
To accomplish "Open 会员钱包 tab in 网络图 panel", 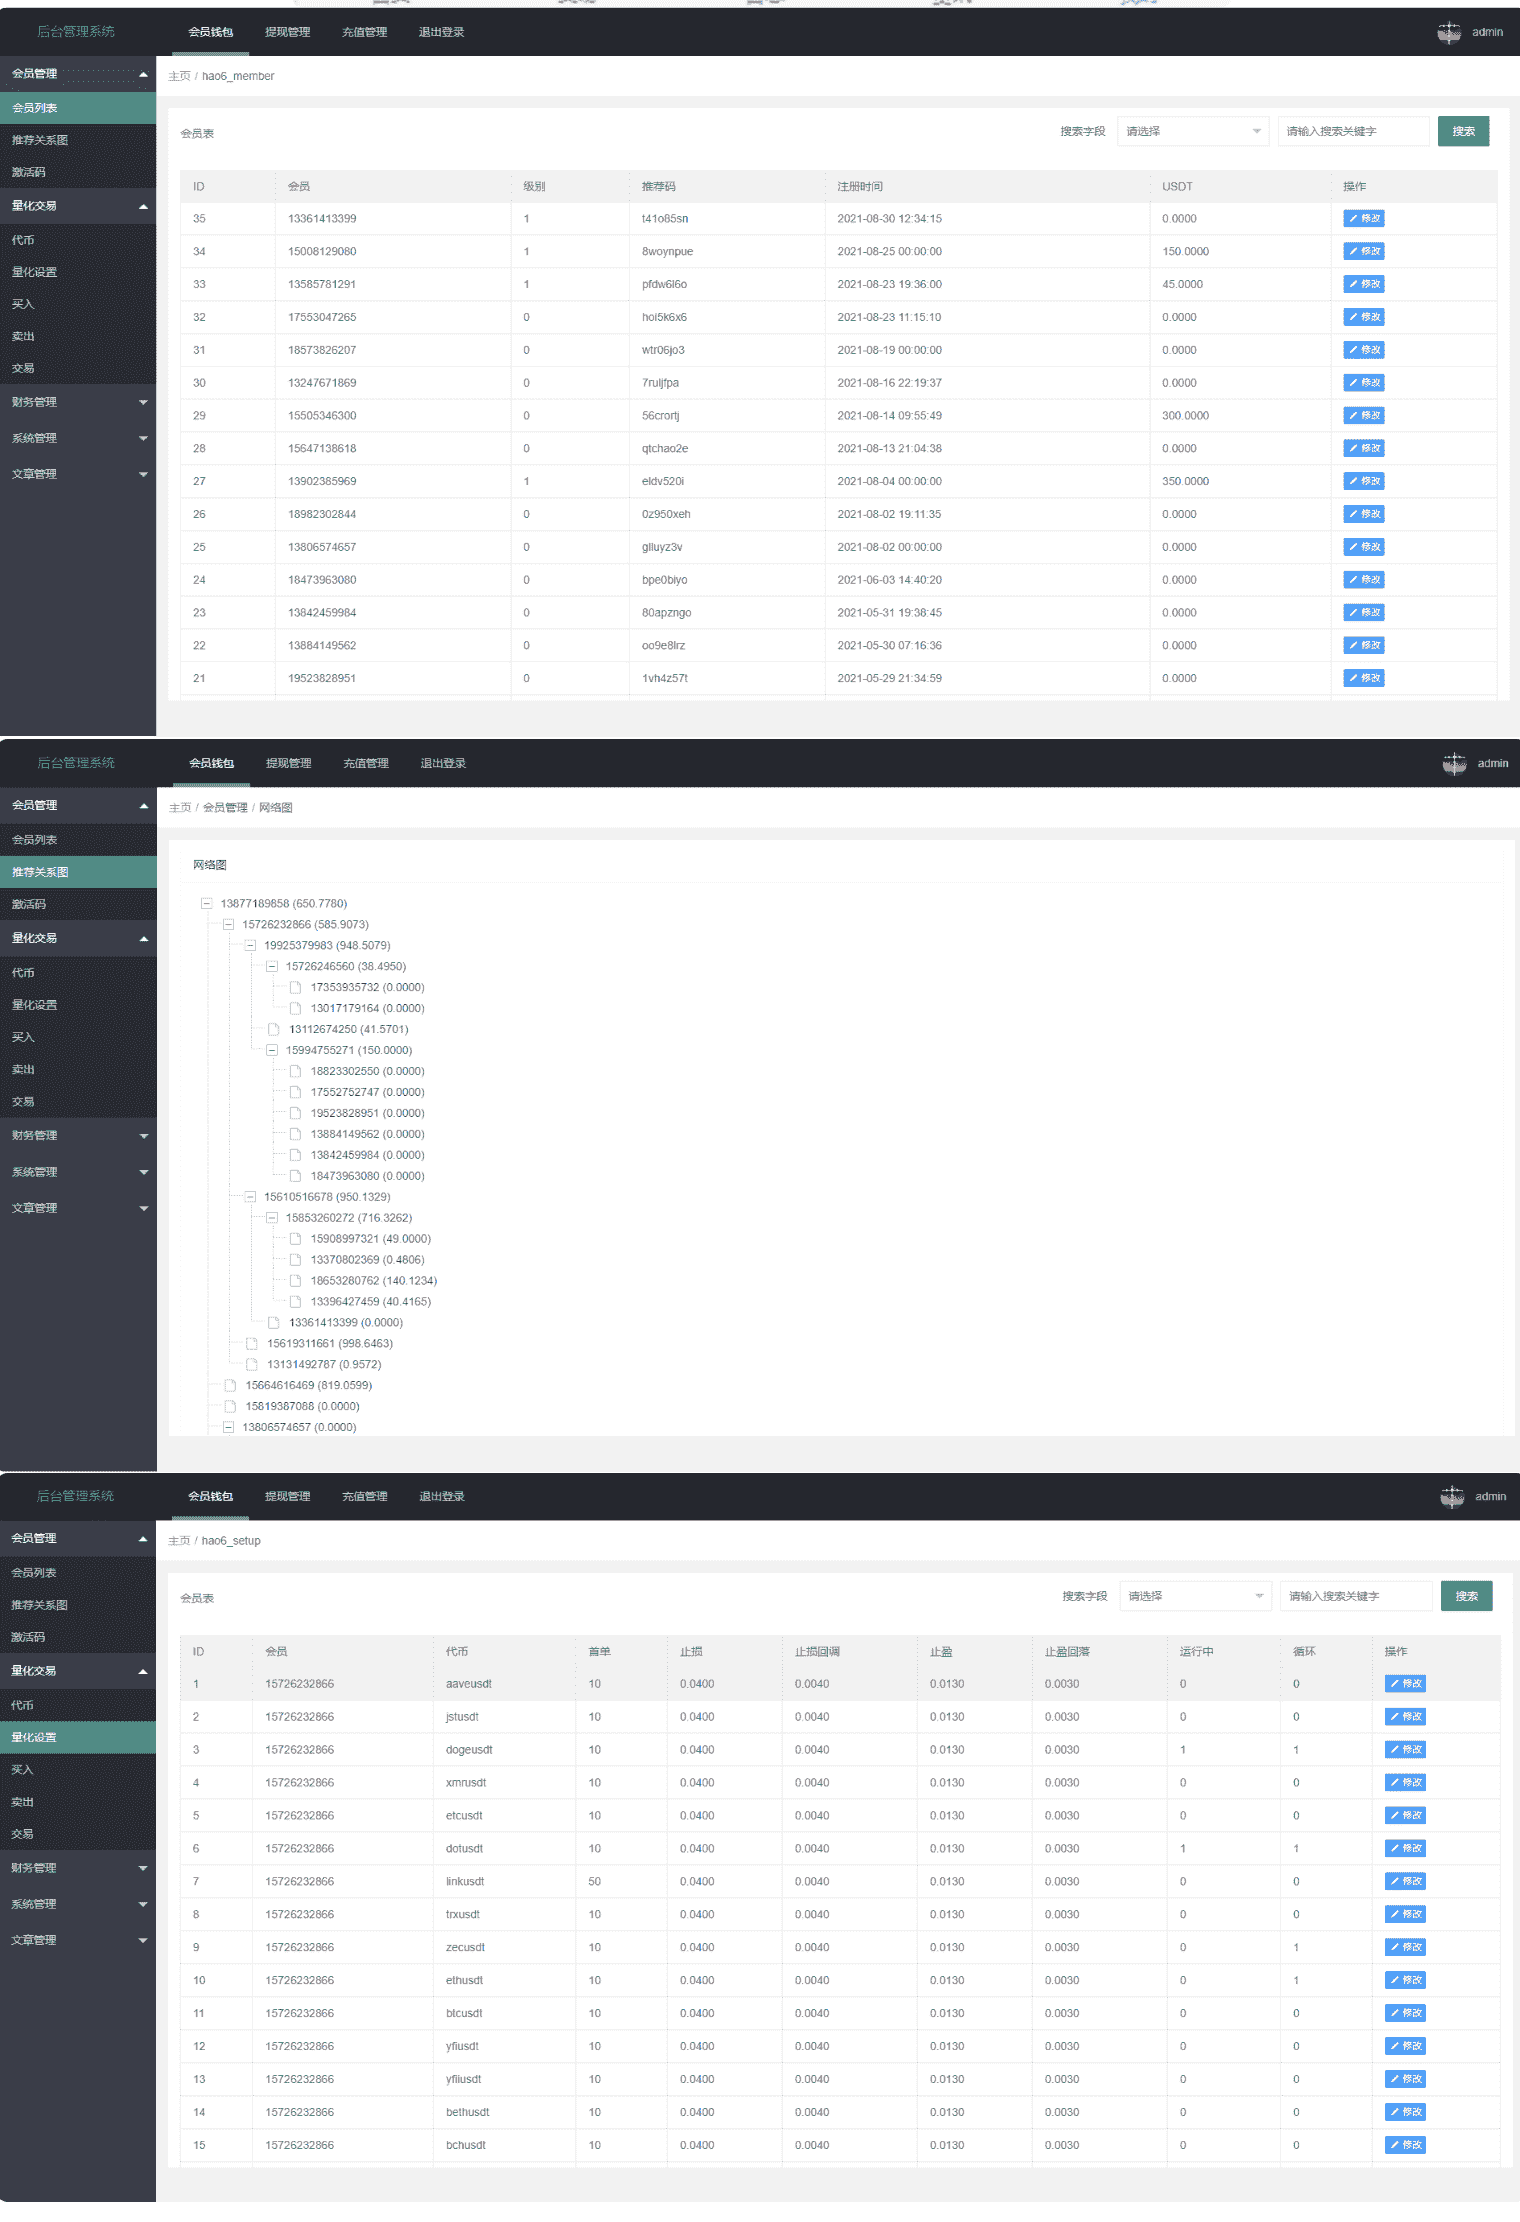I will (211, 763).
